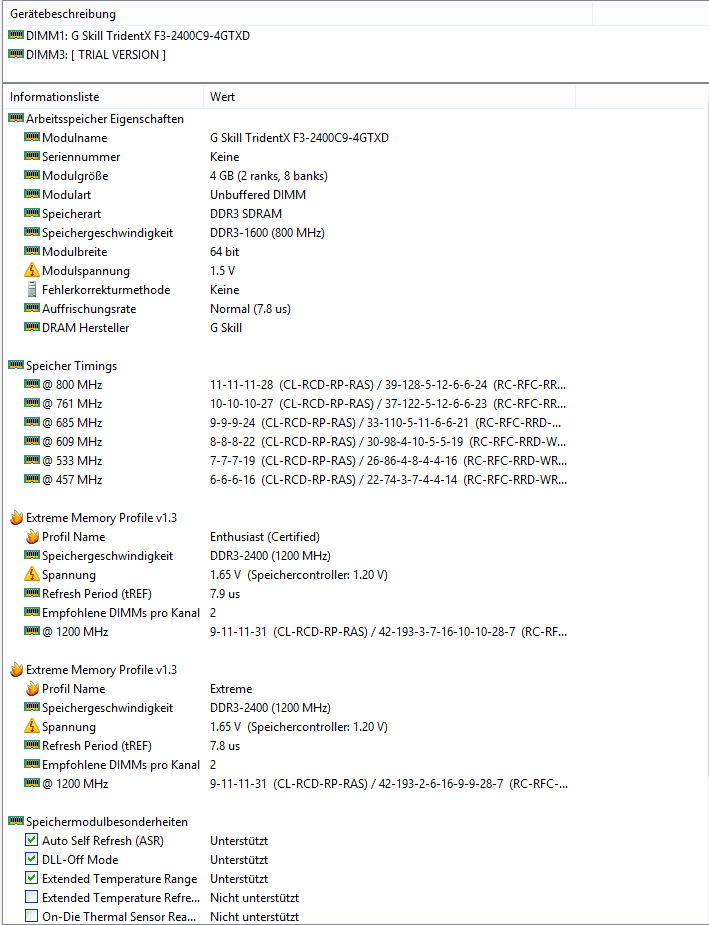The image size is (709, 925).
Task: Click the Informationsliste column header
Action: tap(103, 97)
